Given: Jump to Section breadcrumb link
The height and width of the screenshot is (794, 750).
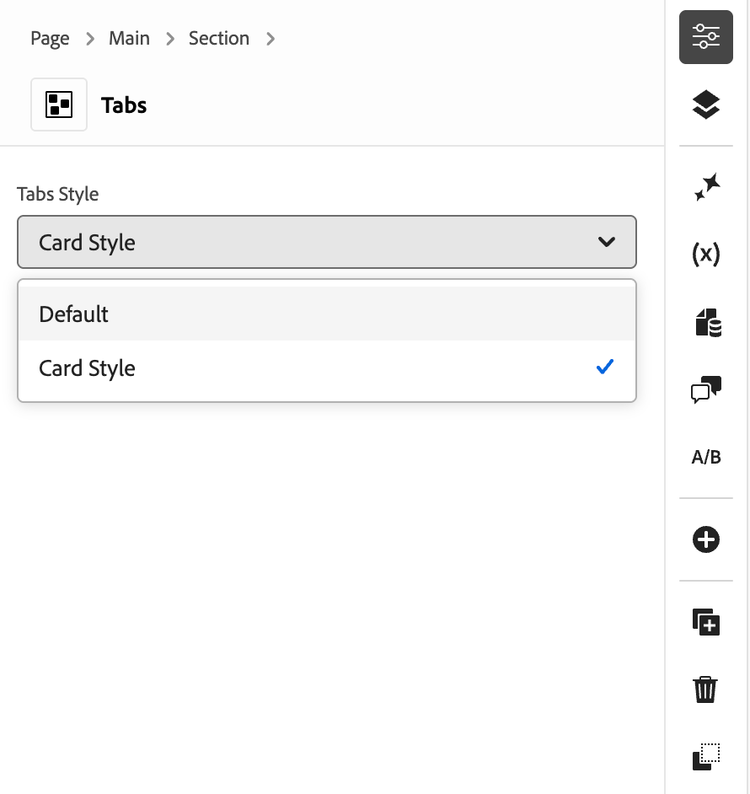Looking at the screenshot, I should pyautogui.click(x=219, y=39).
